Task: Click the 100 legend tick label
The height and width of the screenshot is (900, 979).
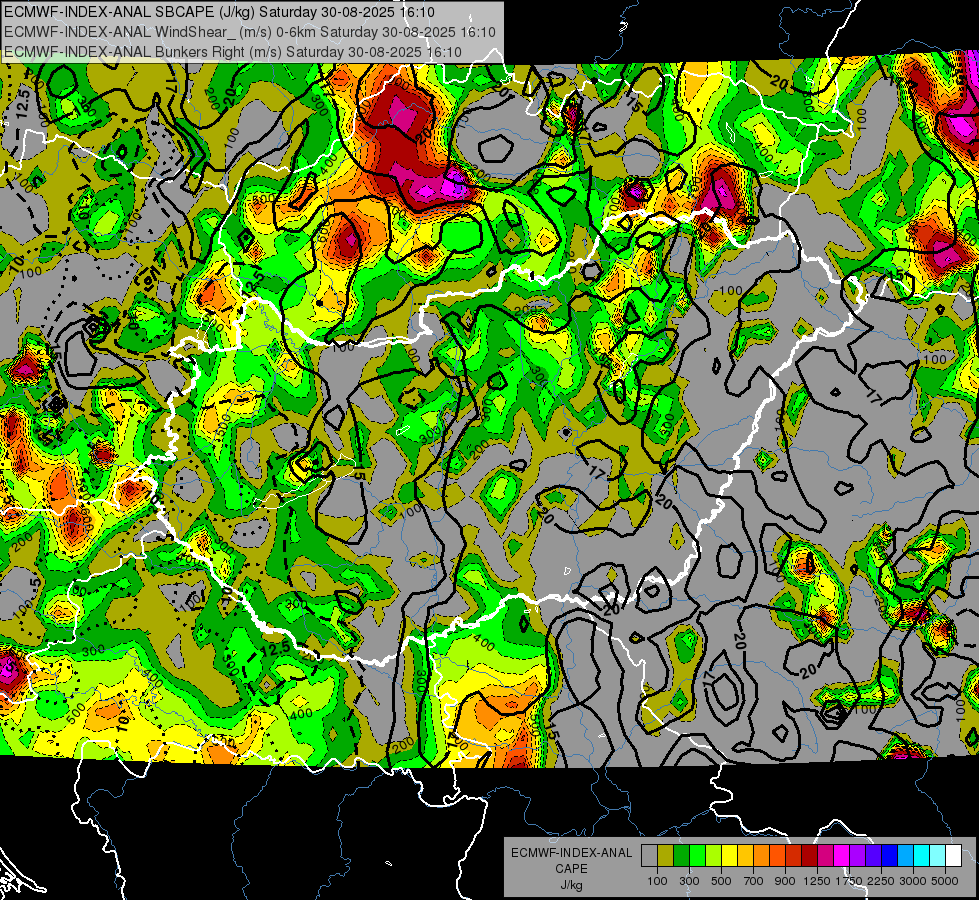Action: [657, 881]
